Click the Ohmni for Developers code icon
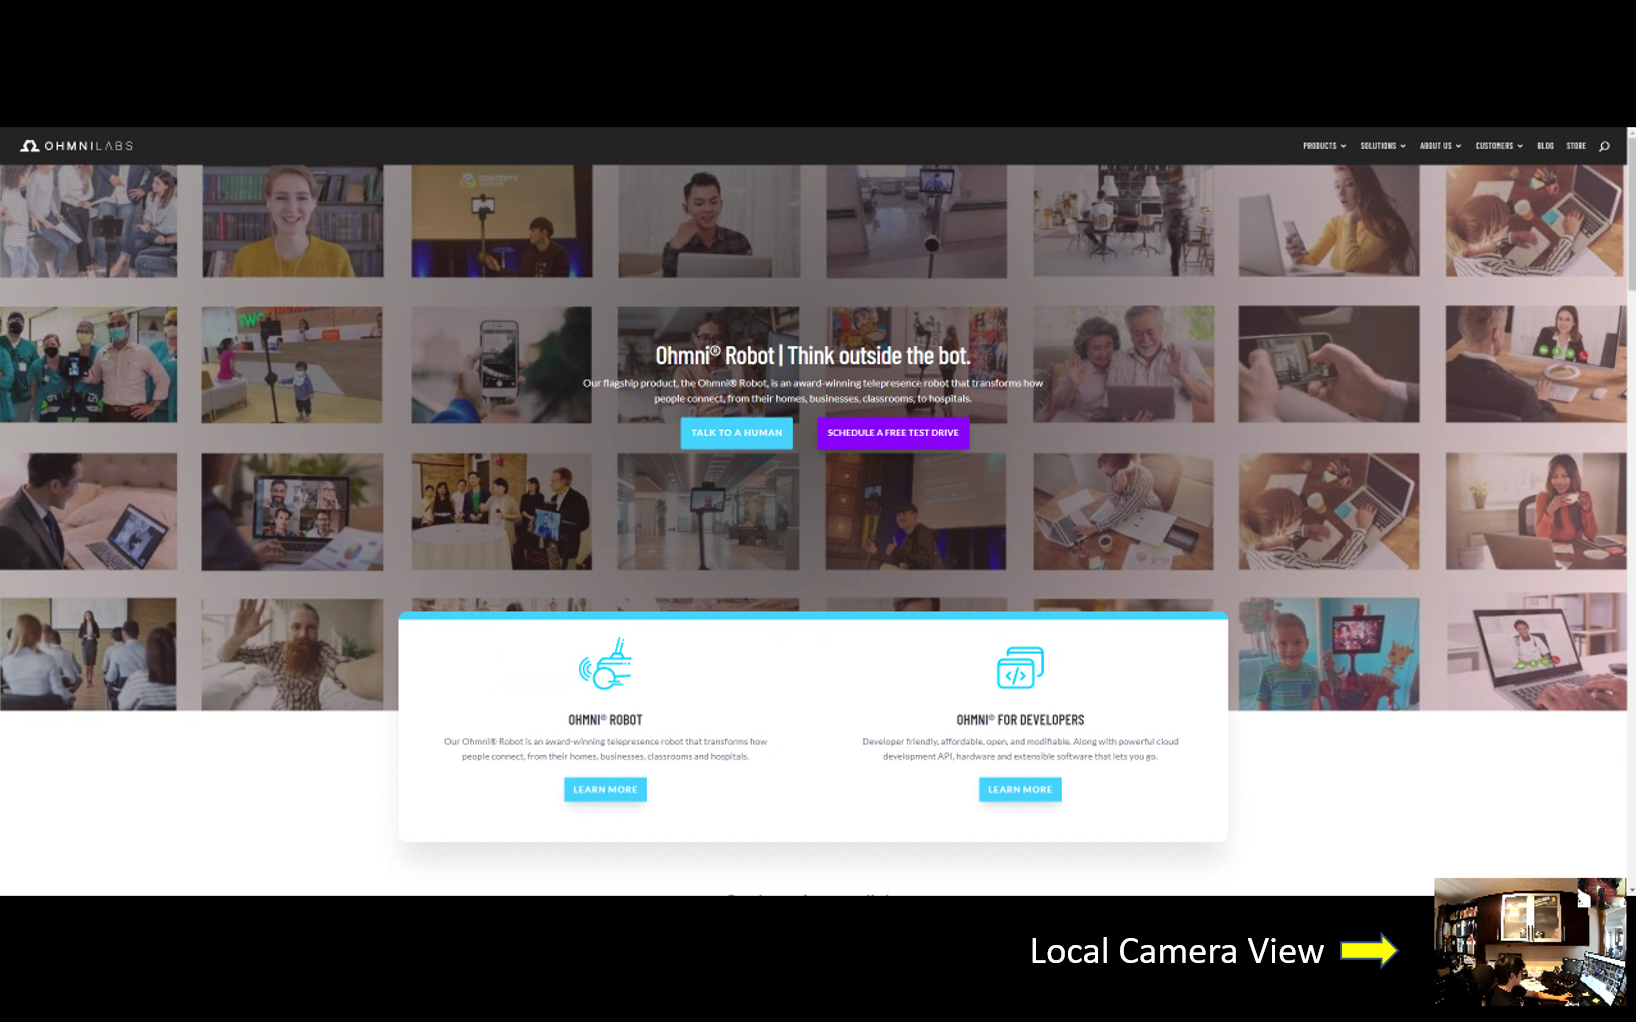 click(1020, 667)
